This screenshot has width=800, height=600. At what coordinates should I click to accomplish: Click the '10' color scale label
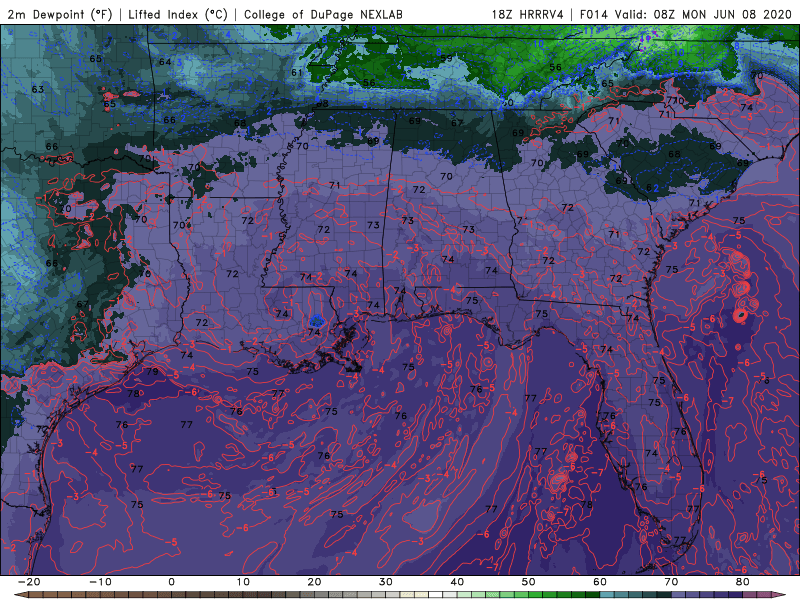click(243, 582)
